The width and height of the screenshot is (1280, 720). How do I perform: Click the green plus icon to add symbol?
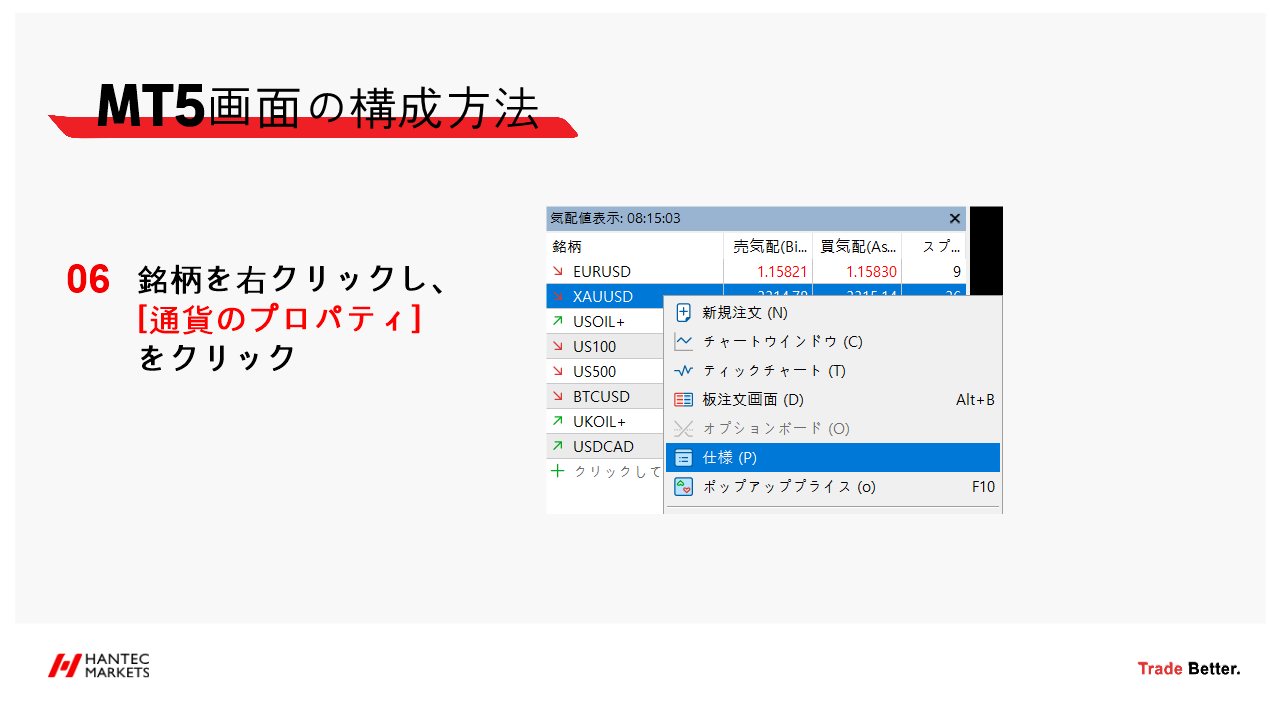coord(558,471)
